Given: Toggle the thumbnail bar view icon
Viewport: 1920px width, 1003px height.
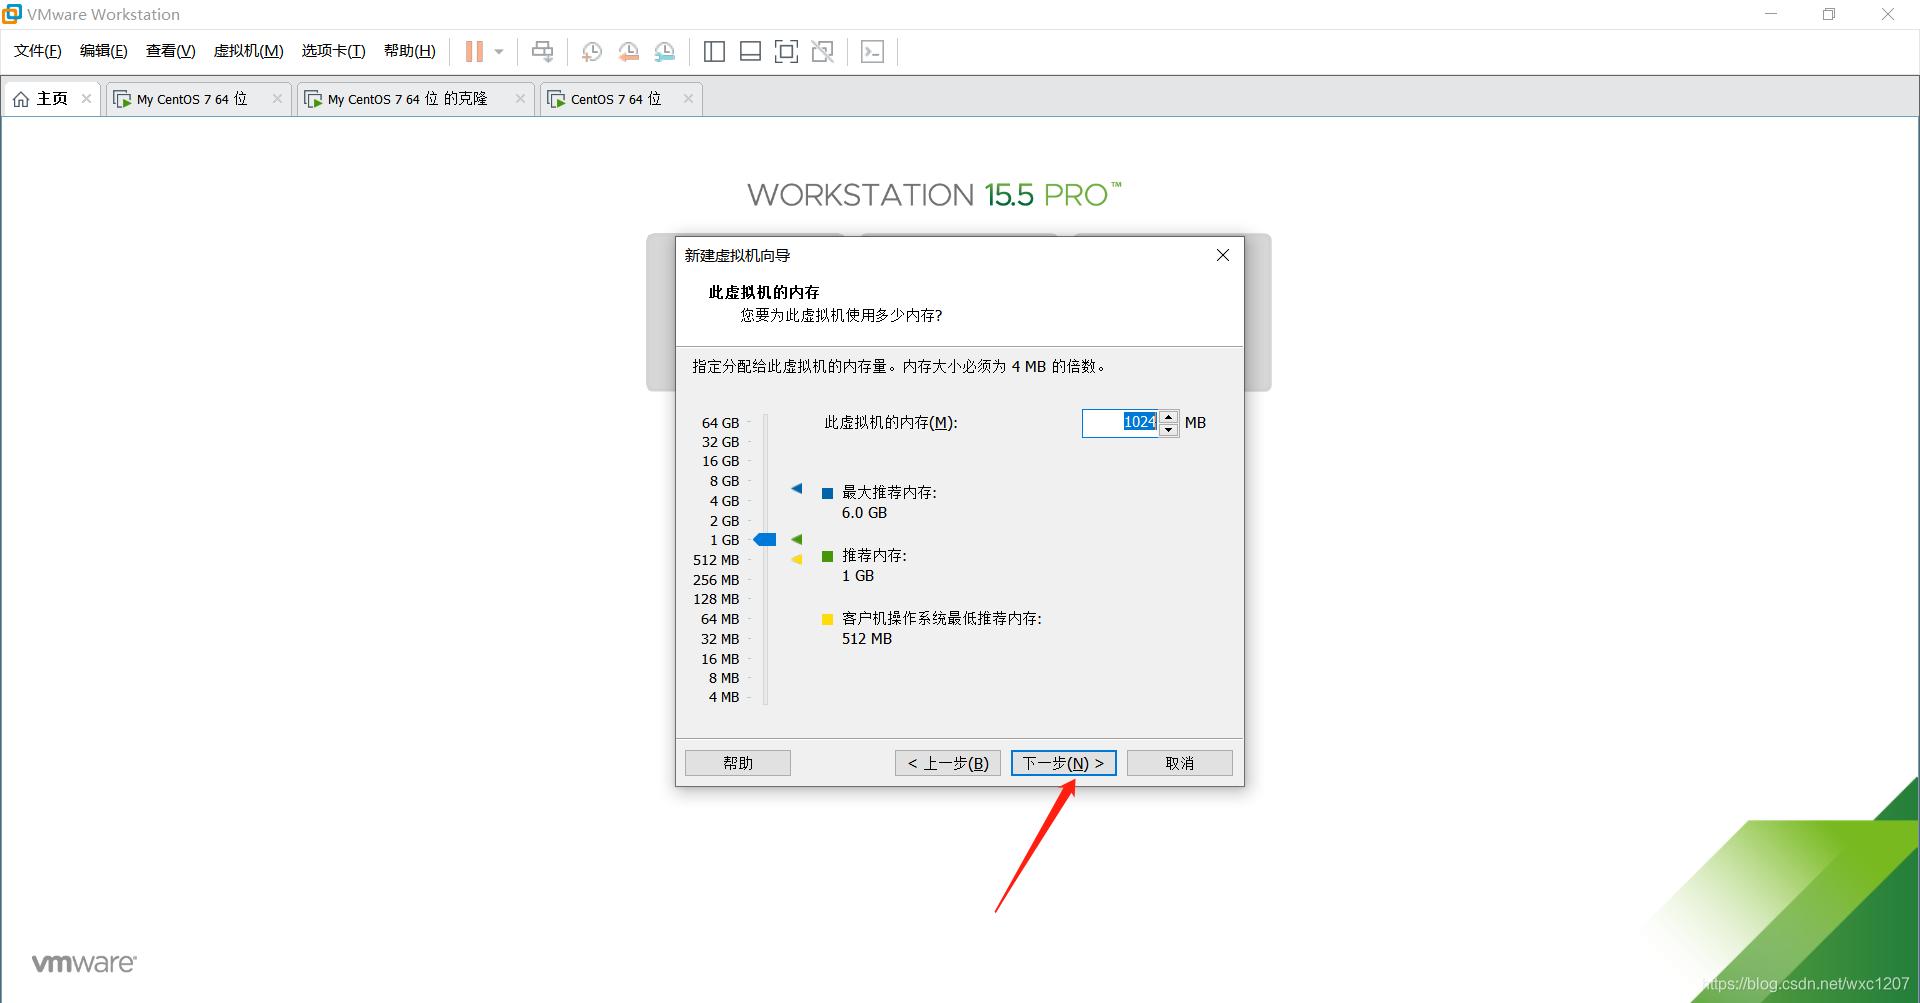Looking at the screenshot, I should (x=750, y=52).
